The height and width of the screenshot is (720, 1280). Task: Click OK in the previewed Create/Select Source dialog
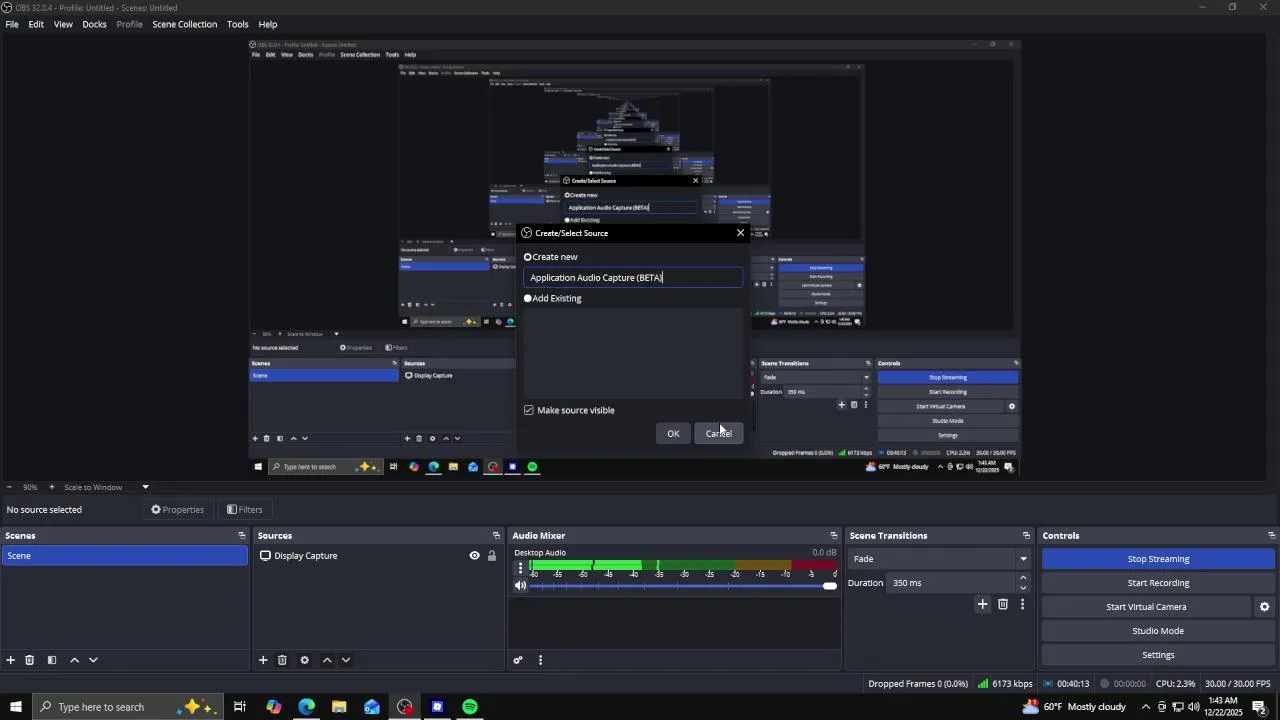click(x=673, y=433)
